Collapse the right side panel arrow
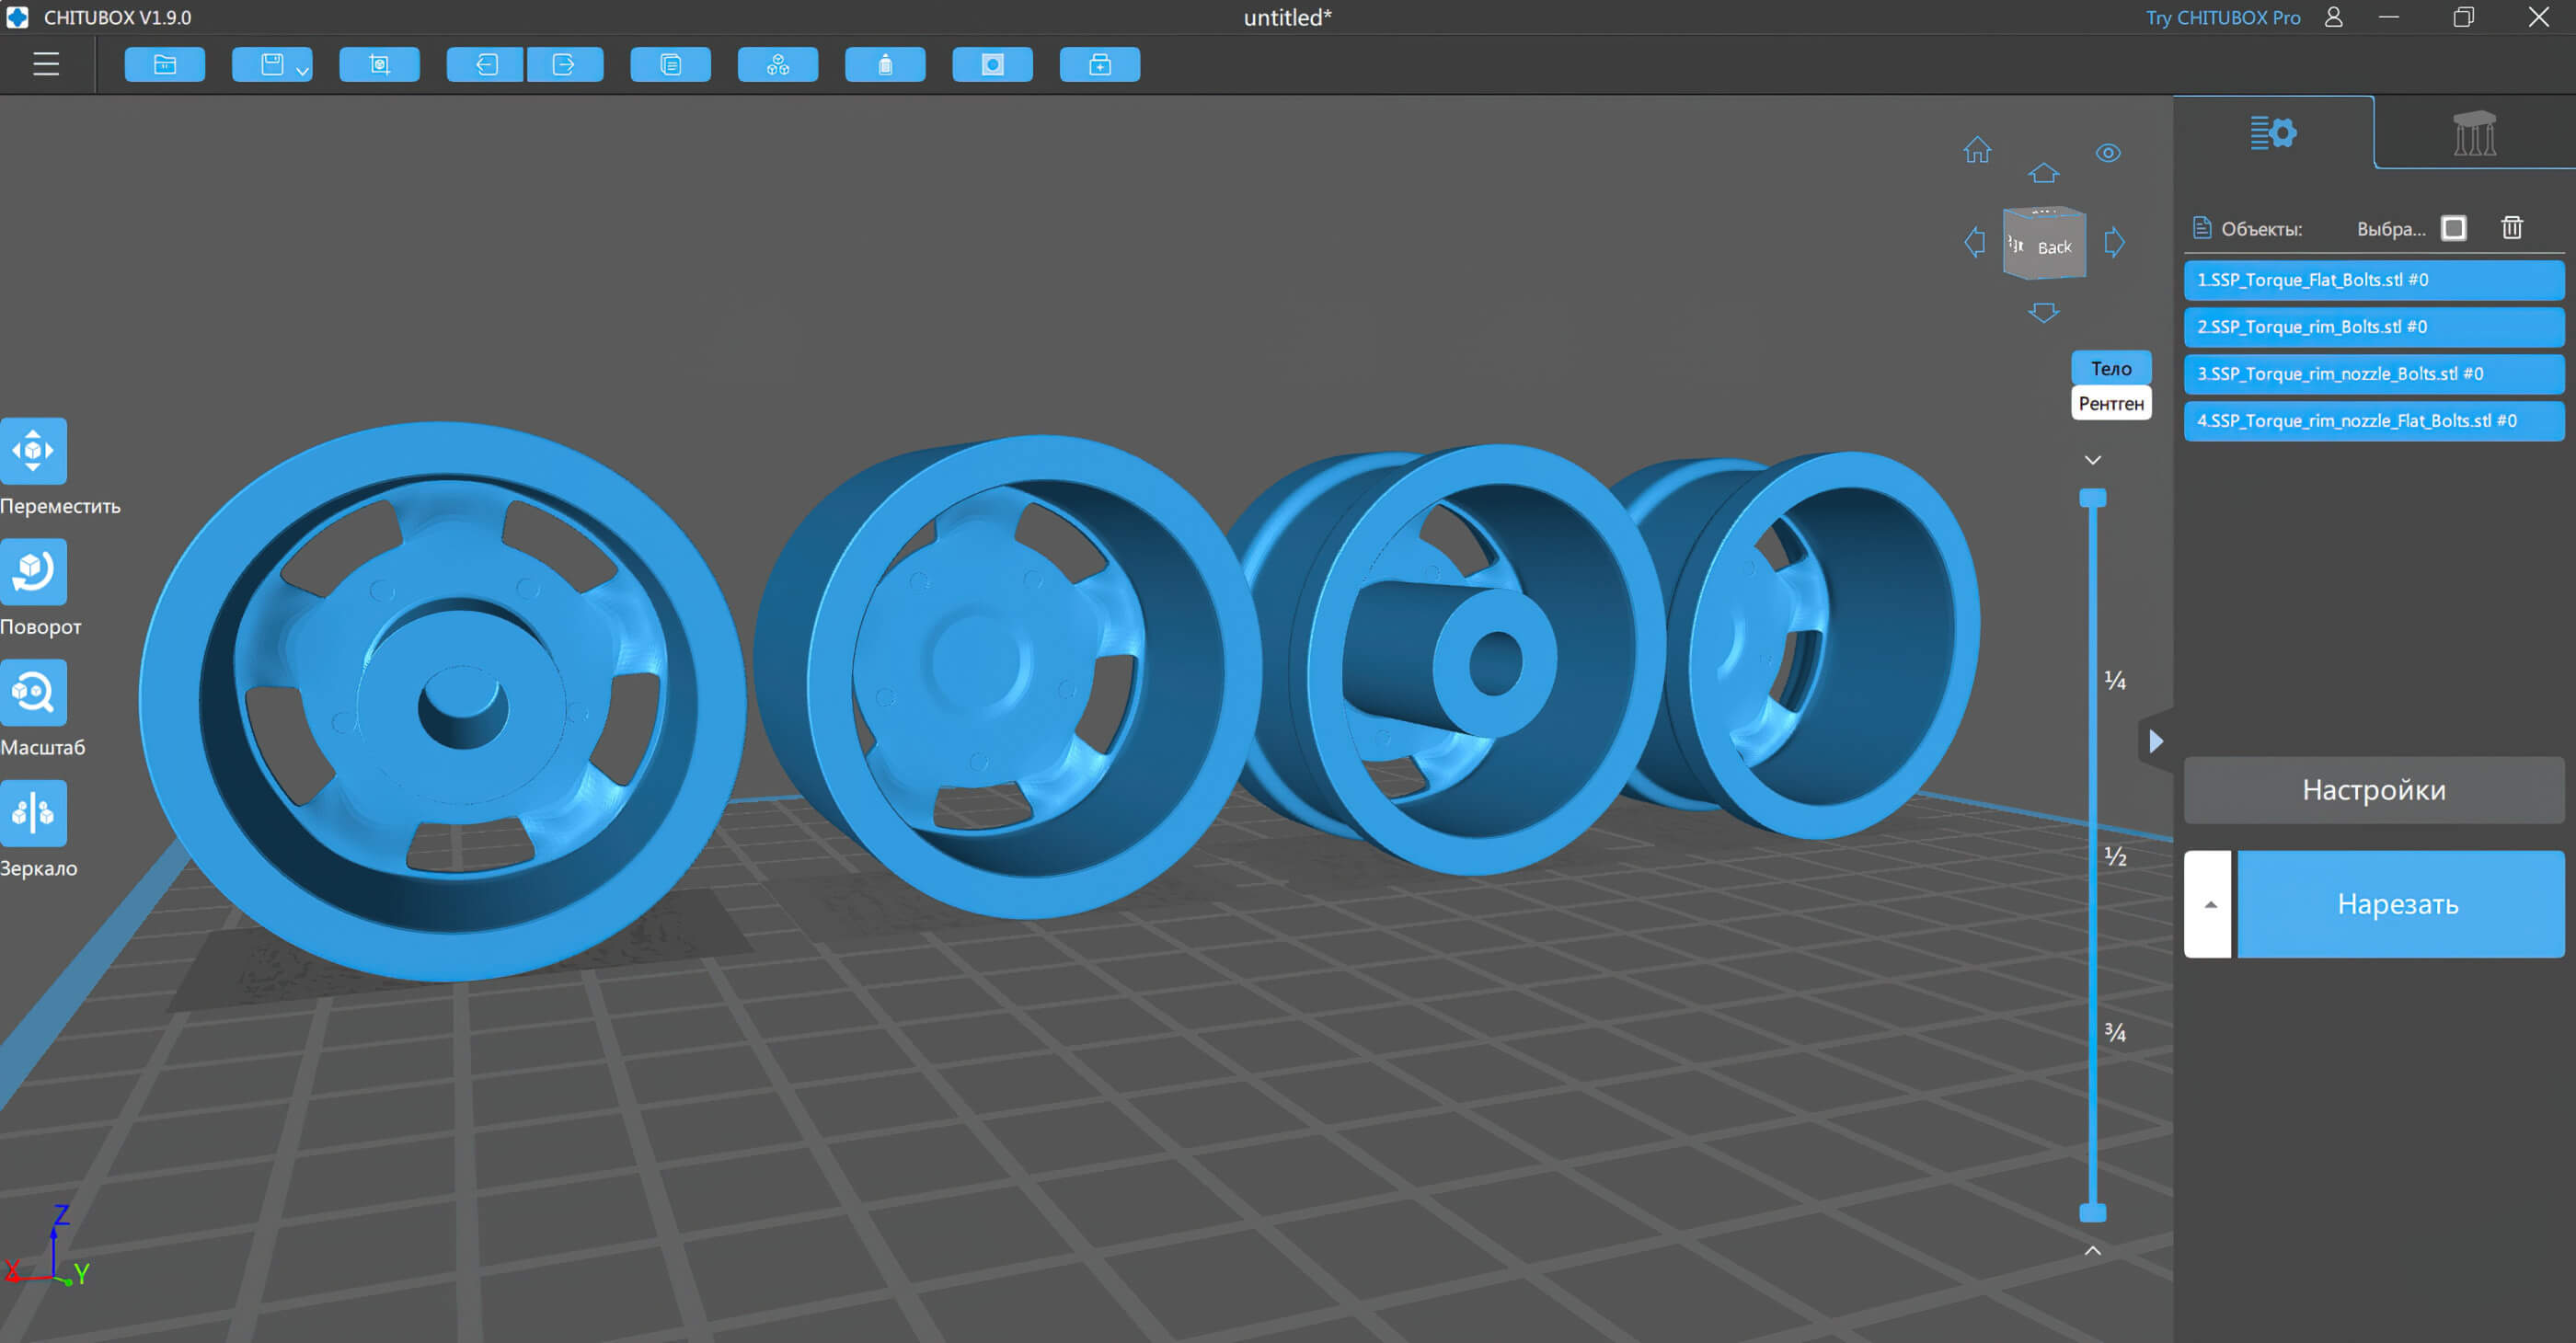Viewport: 2576px width, 1343px height. pyautogui.click(x=2156, y=741)
